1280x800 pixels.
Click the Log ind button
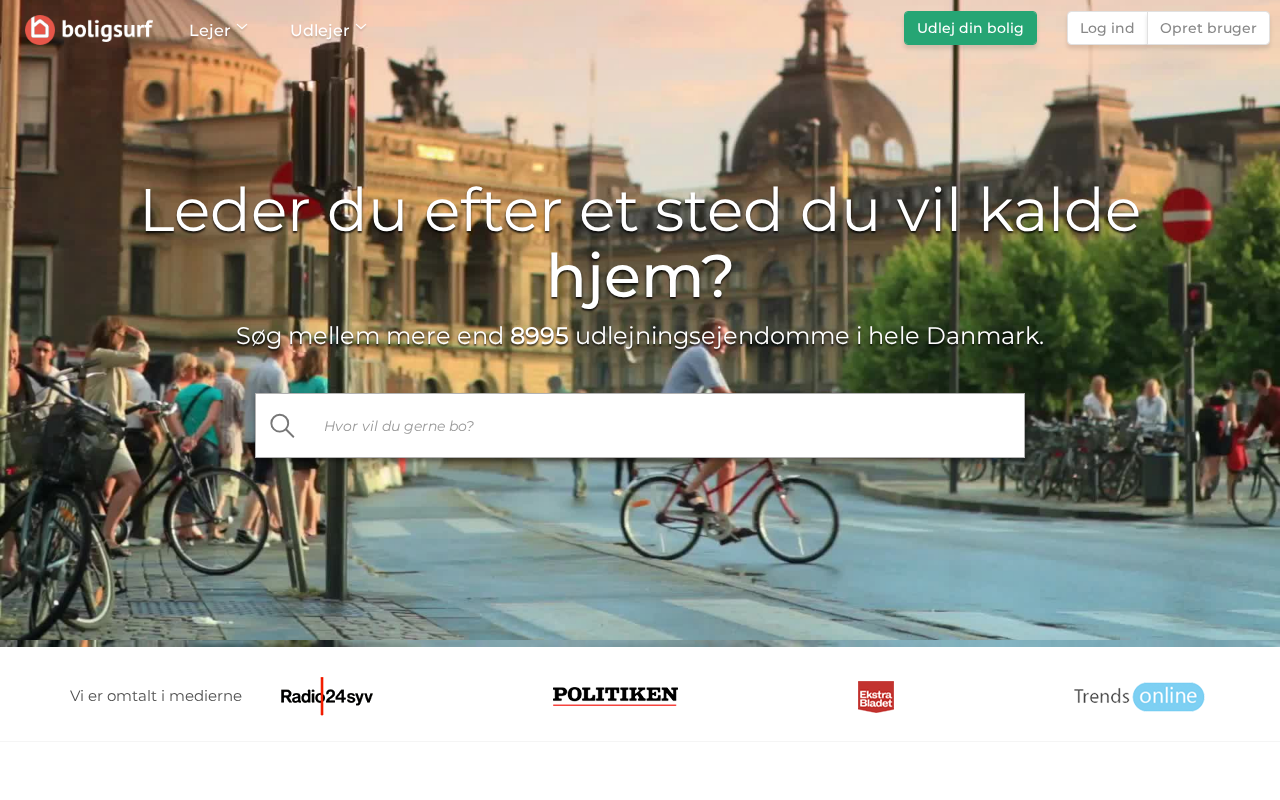point(1107,28)
